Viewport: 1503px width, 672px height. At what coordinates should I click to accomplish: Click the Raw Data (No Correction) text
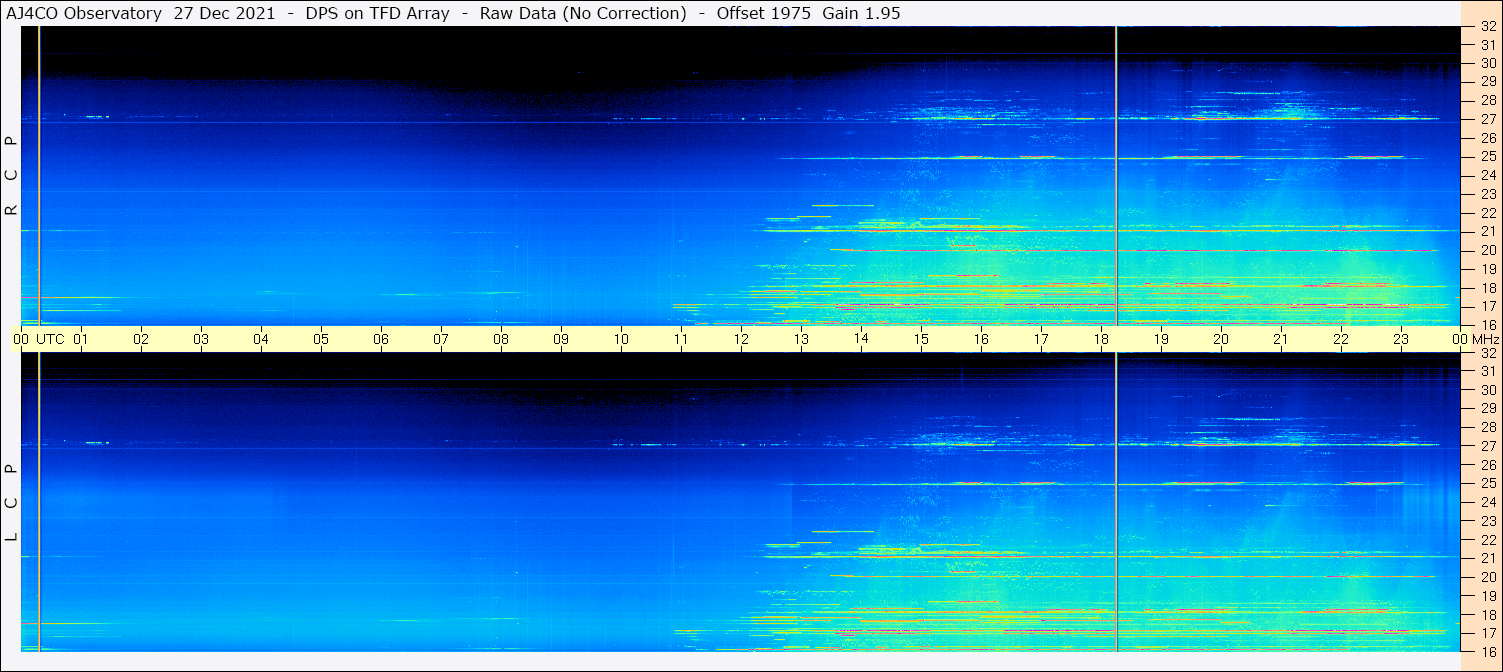[583, 13]
